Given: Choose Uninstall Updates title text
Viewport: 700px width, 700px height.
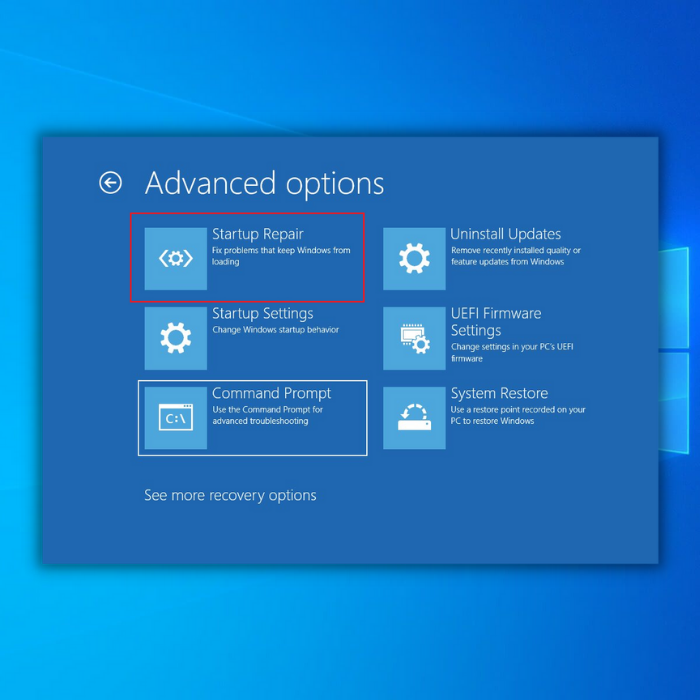Looking at the screenshot, I should (x=505, y=234).
